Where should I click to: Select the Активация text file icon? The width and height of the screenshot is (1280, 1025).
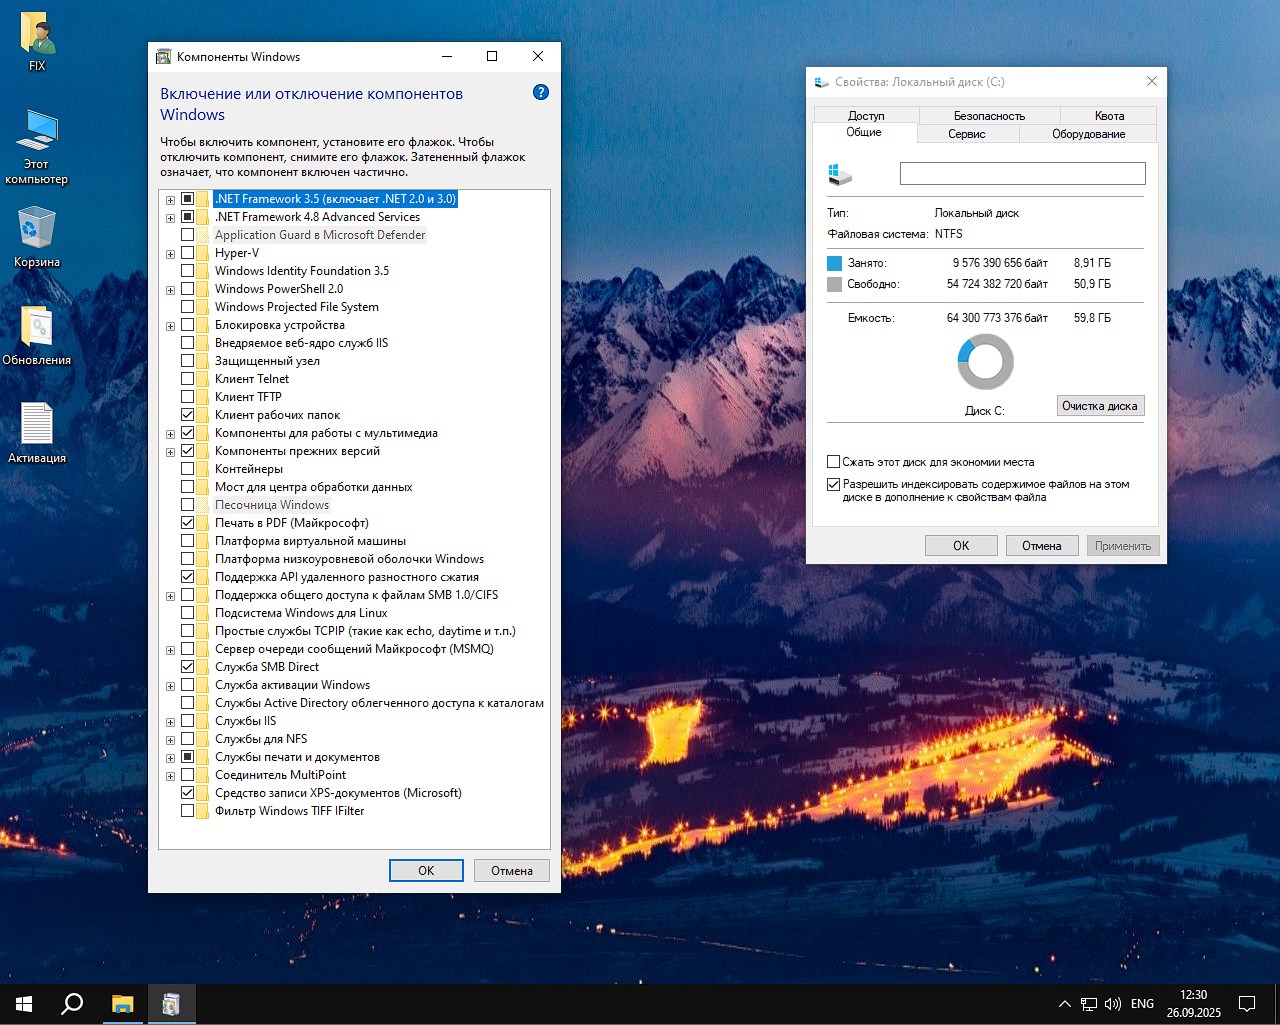click(37, 433)
